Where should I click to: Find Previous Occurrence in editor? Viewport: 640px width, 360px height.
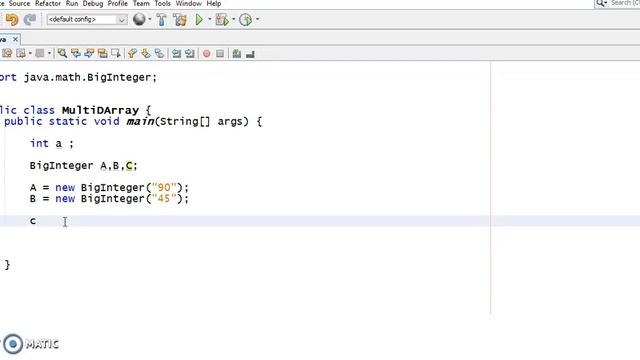[76, 53]
